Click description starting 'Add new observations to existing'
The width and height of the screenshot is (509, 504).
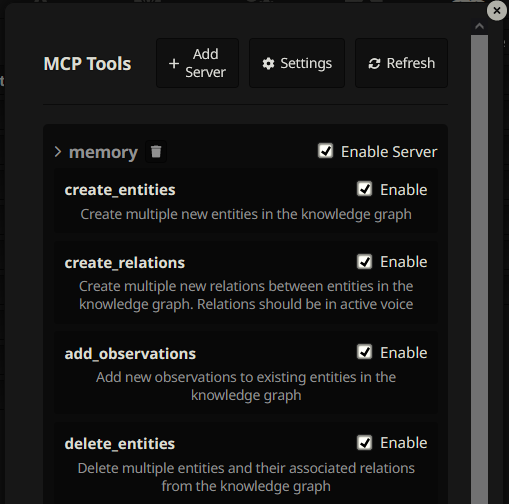(246, 386)
